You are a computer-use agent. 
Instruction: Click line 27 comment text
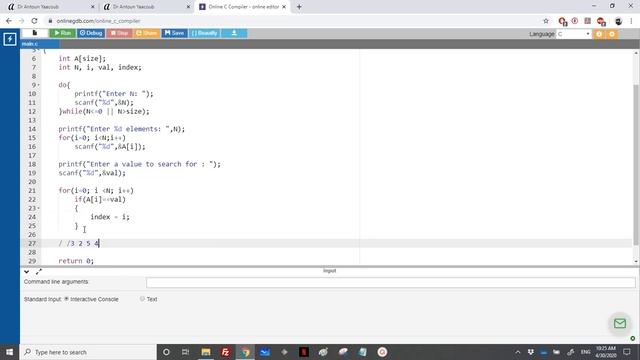(79, 243)
